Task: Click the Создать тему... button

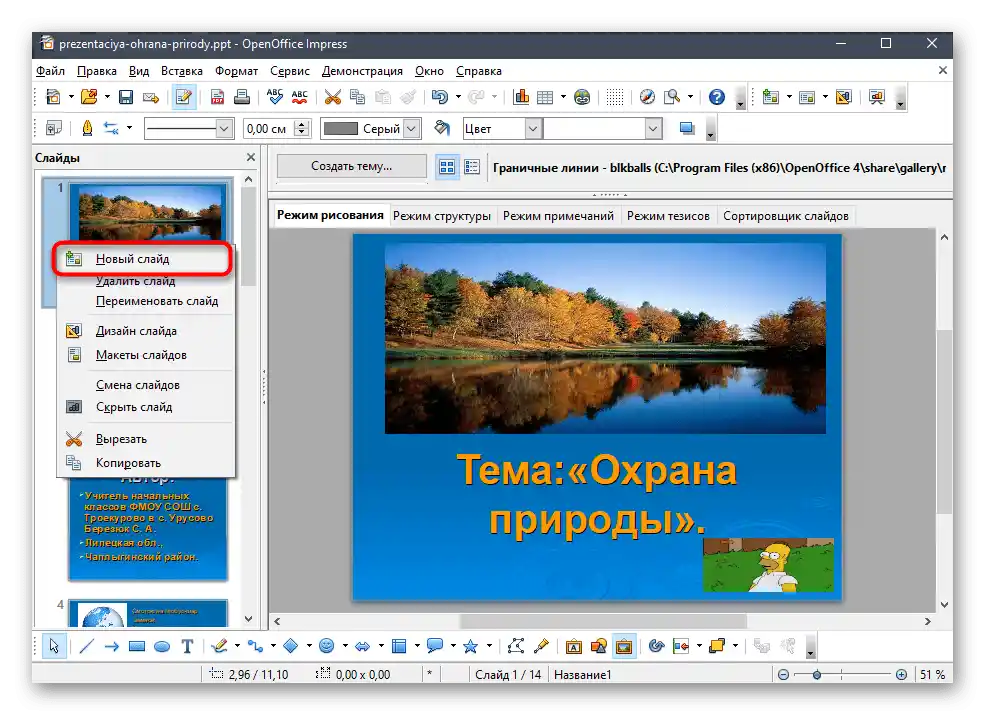Action: tap(351, 166)
